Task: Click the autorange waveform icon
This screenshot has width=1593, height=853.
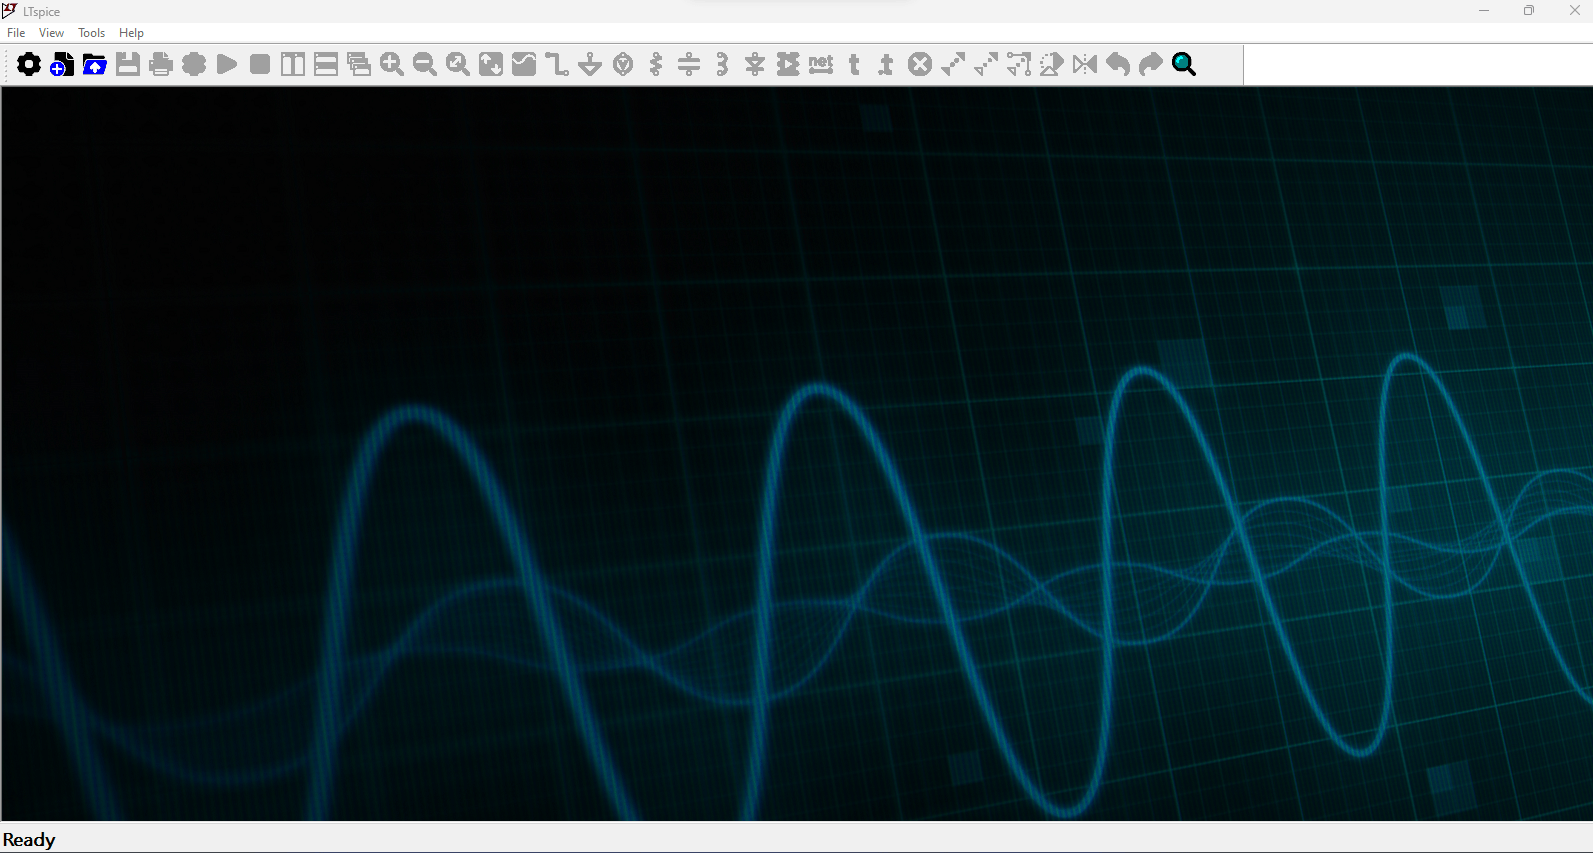Action: 524,65
